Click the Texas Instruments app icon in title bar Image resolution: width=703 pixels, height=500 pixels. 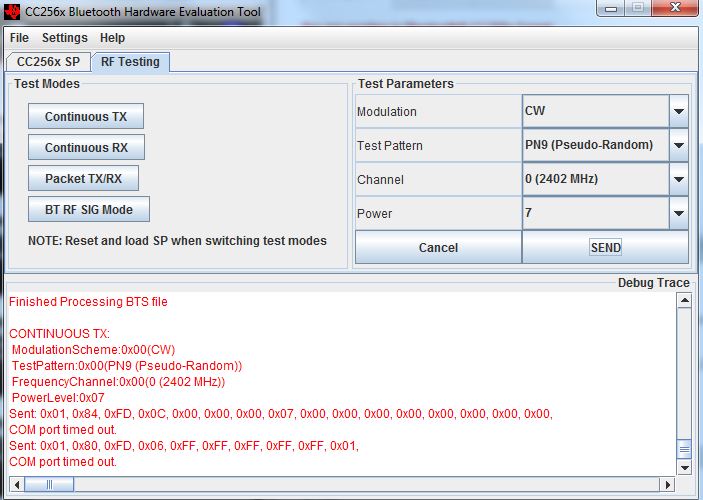(x=12, y=11)
